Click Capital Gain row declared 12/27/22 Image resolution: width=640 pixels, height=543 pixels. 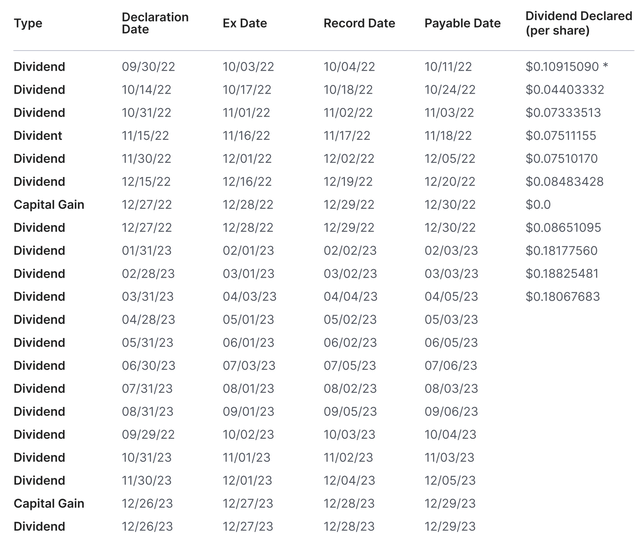pos(49,205)
